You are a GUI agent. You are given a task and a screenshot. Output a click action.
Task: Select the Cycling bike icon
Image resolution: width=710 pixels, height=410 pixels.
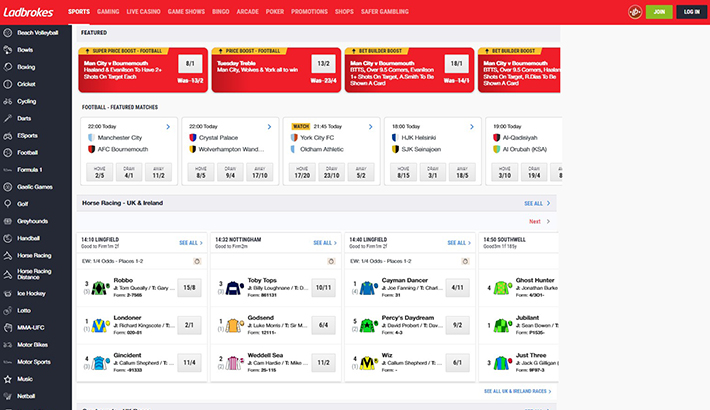8,101
